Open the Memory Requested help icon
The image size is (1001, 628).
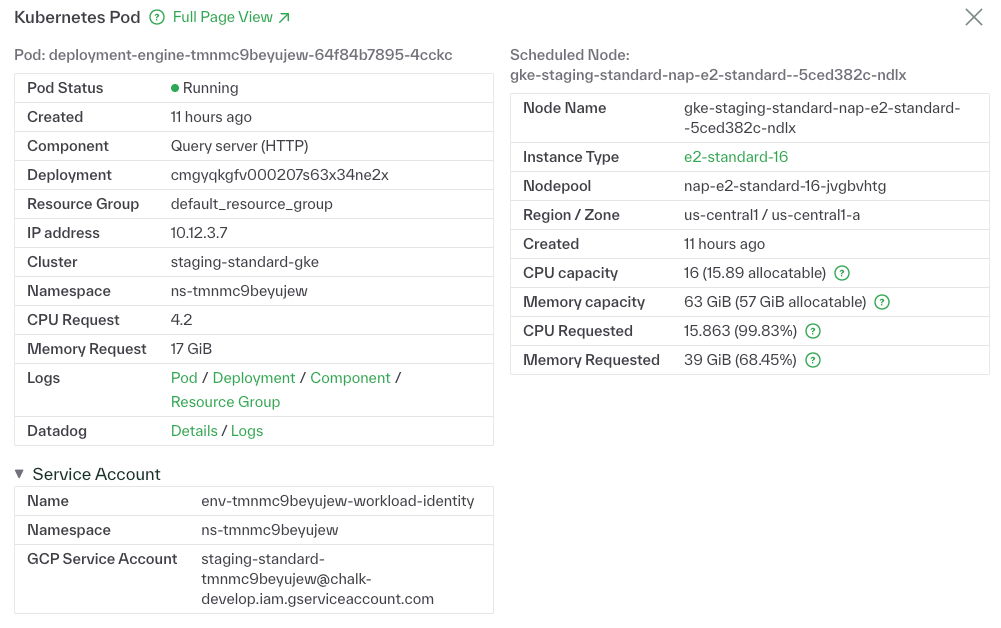click(x=812, y=359)
